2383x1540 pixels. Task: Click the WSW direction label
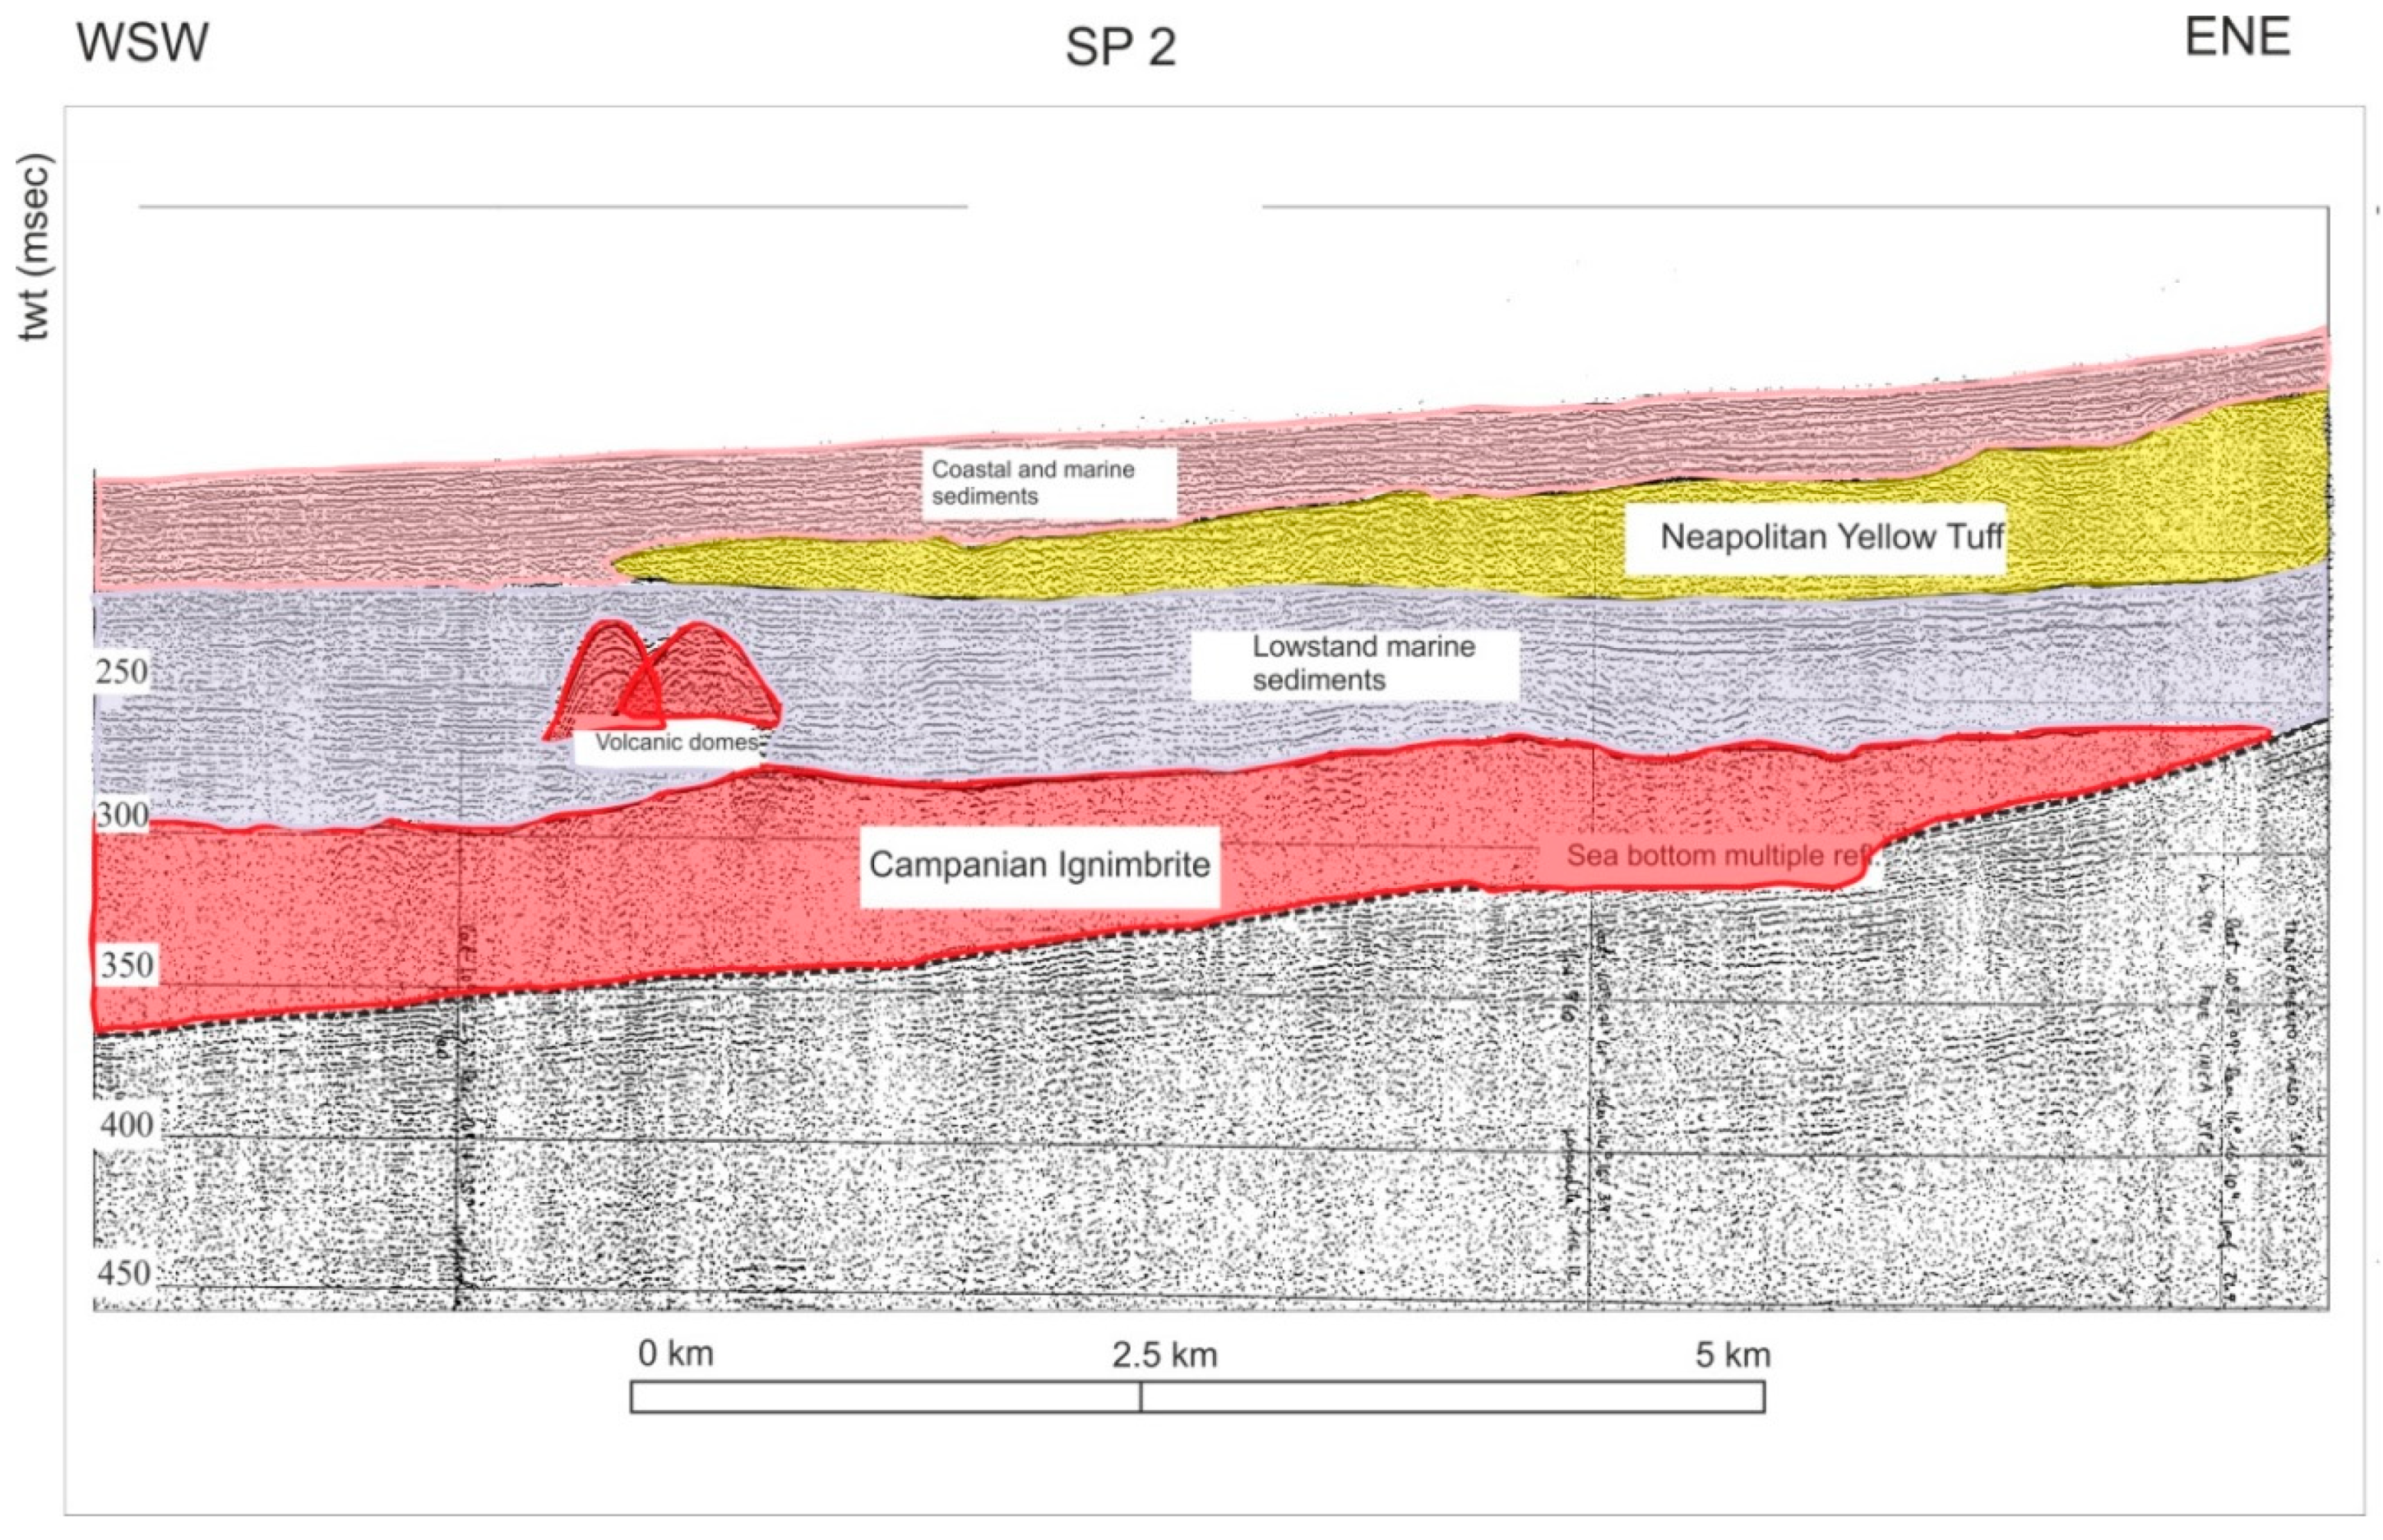(142, 43)
